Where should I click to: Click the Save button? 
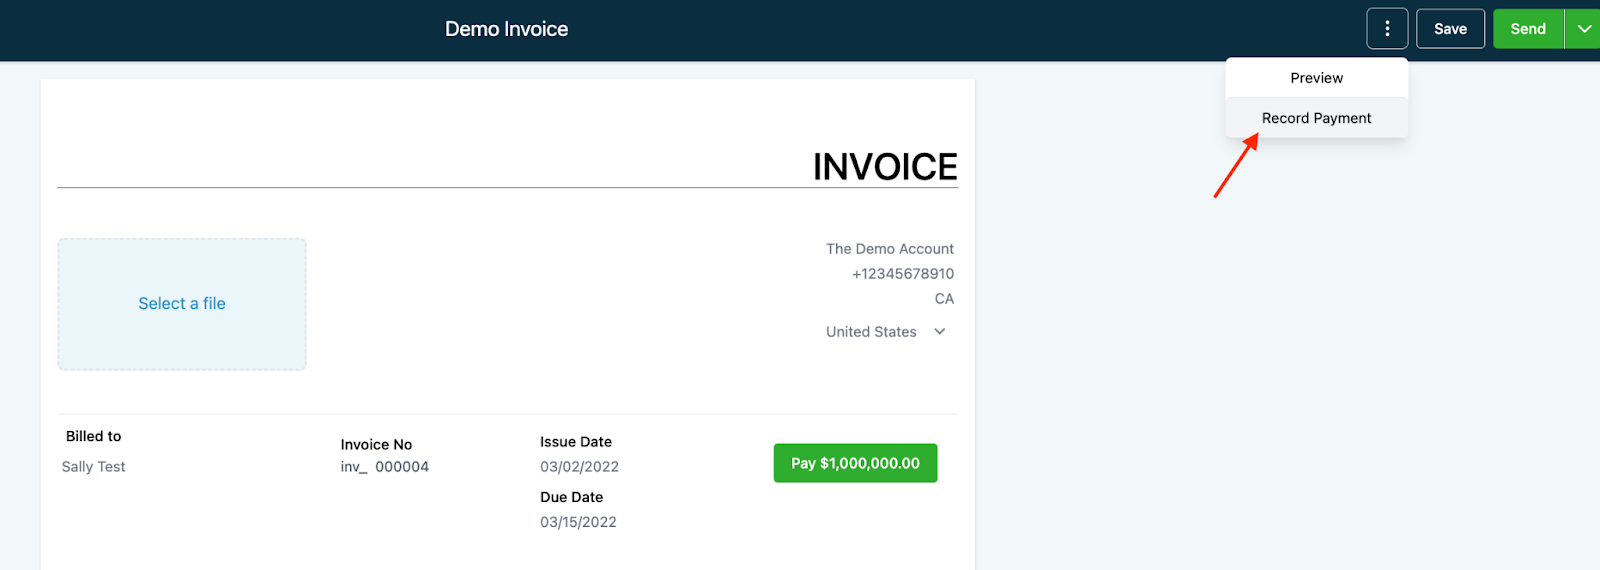point(1450,29)
